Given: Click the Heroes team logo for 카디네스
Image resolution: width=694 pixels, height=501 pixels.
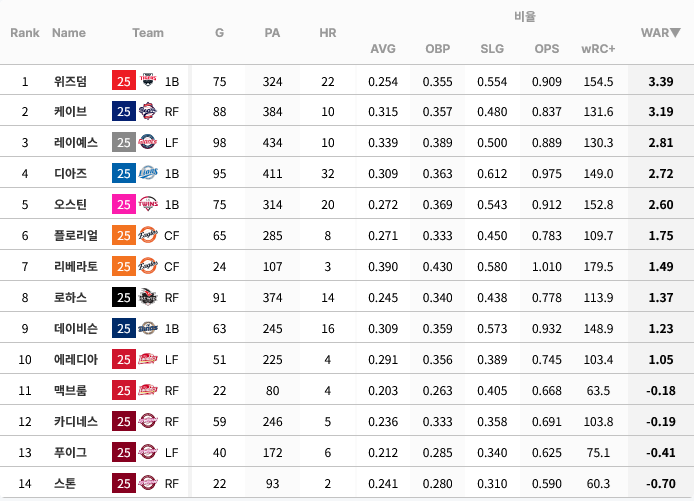Looking at the screenshot, I should click(x=148, y=421).
